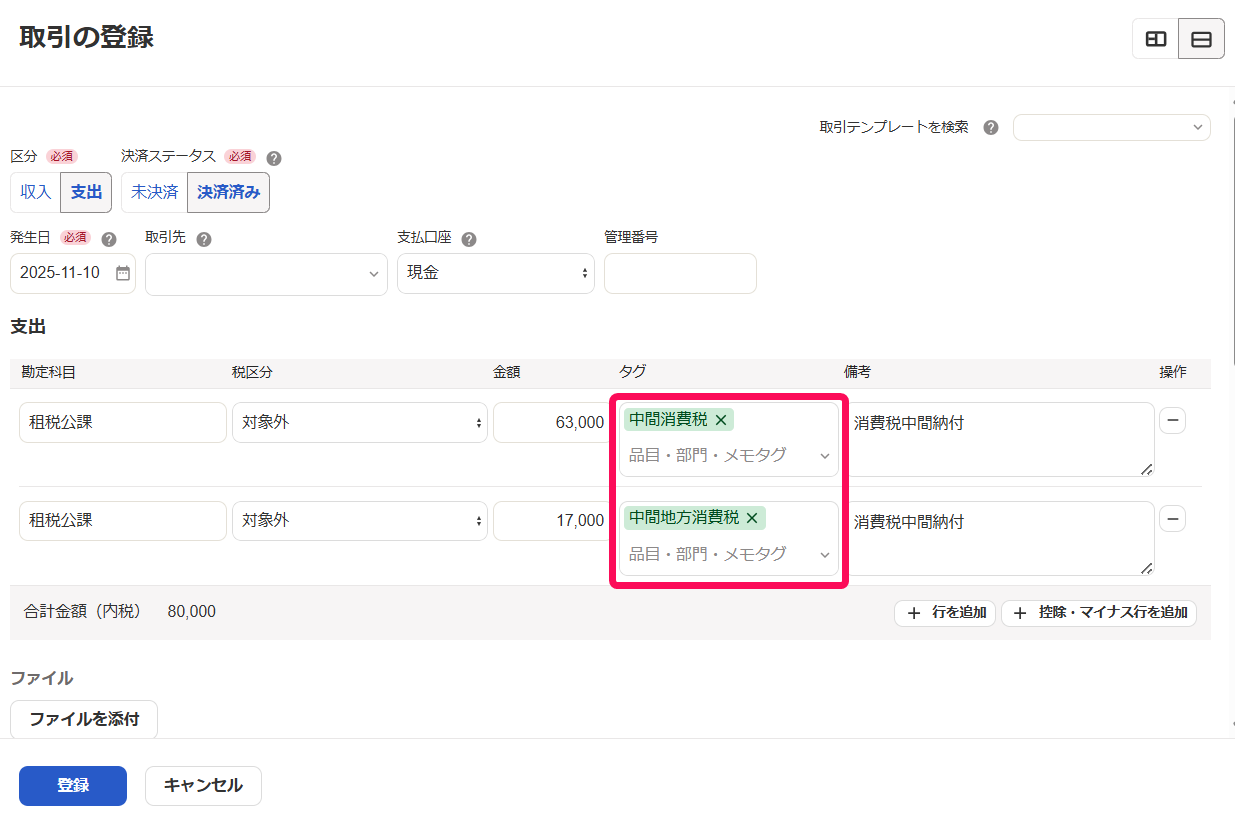The image size is (1235, 821).
Task: Click the 取引の登録 page title
Action: click(x=86, y=38)
